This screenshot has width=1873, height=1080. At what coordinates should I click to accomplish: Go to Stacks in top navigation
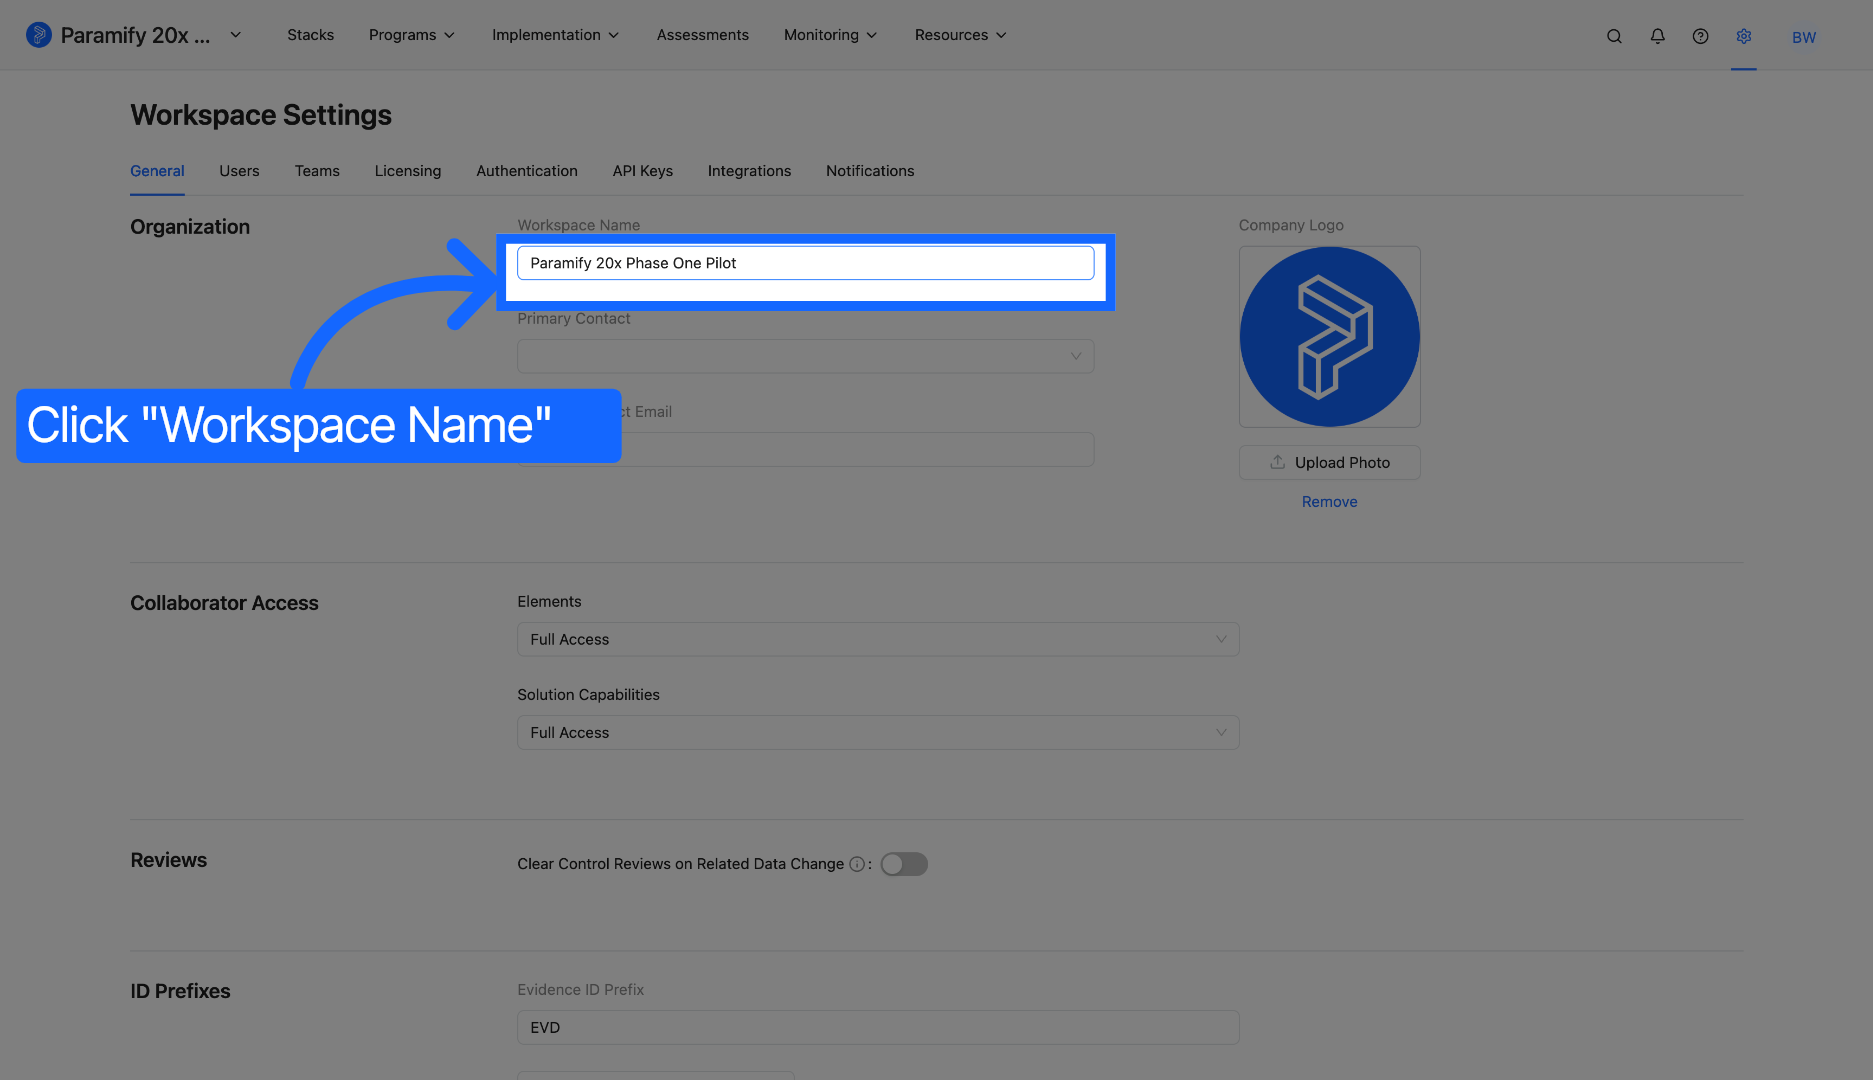311,35
